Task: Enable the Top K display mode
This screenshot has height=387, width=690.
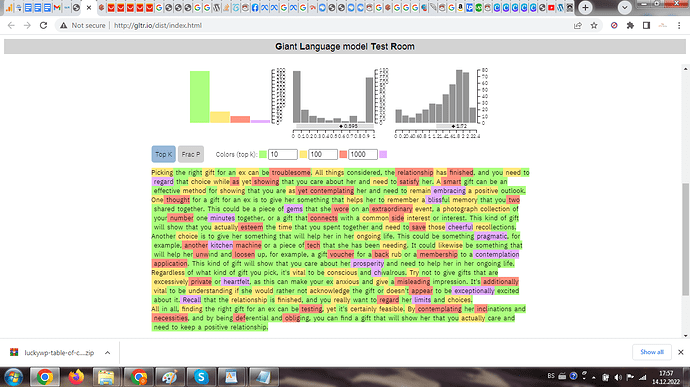Action: [164, 154]
